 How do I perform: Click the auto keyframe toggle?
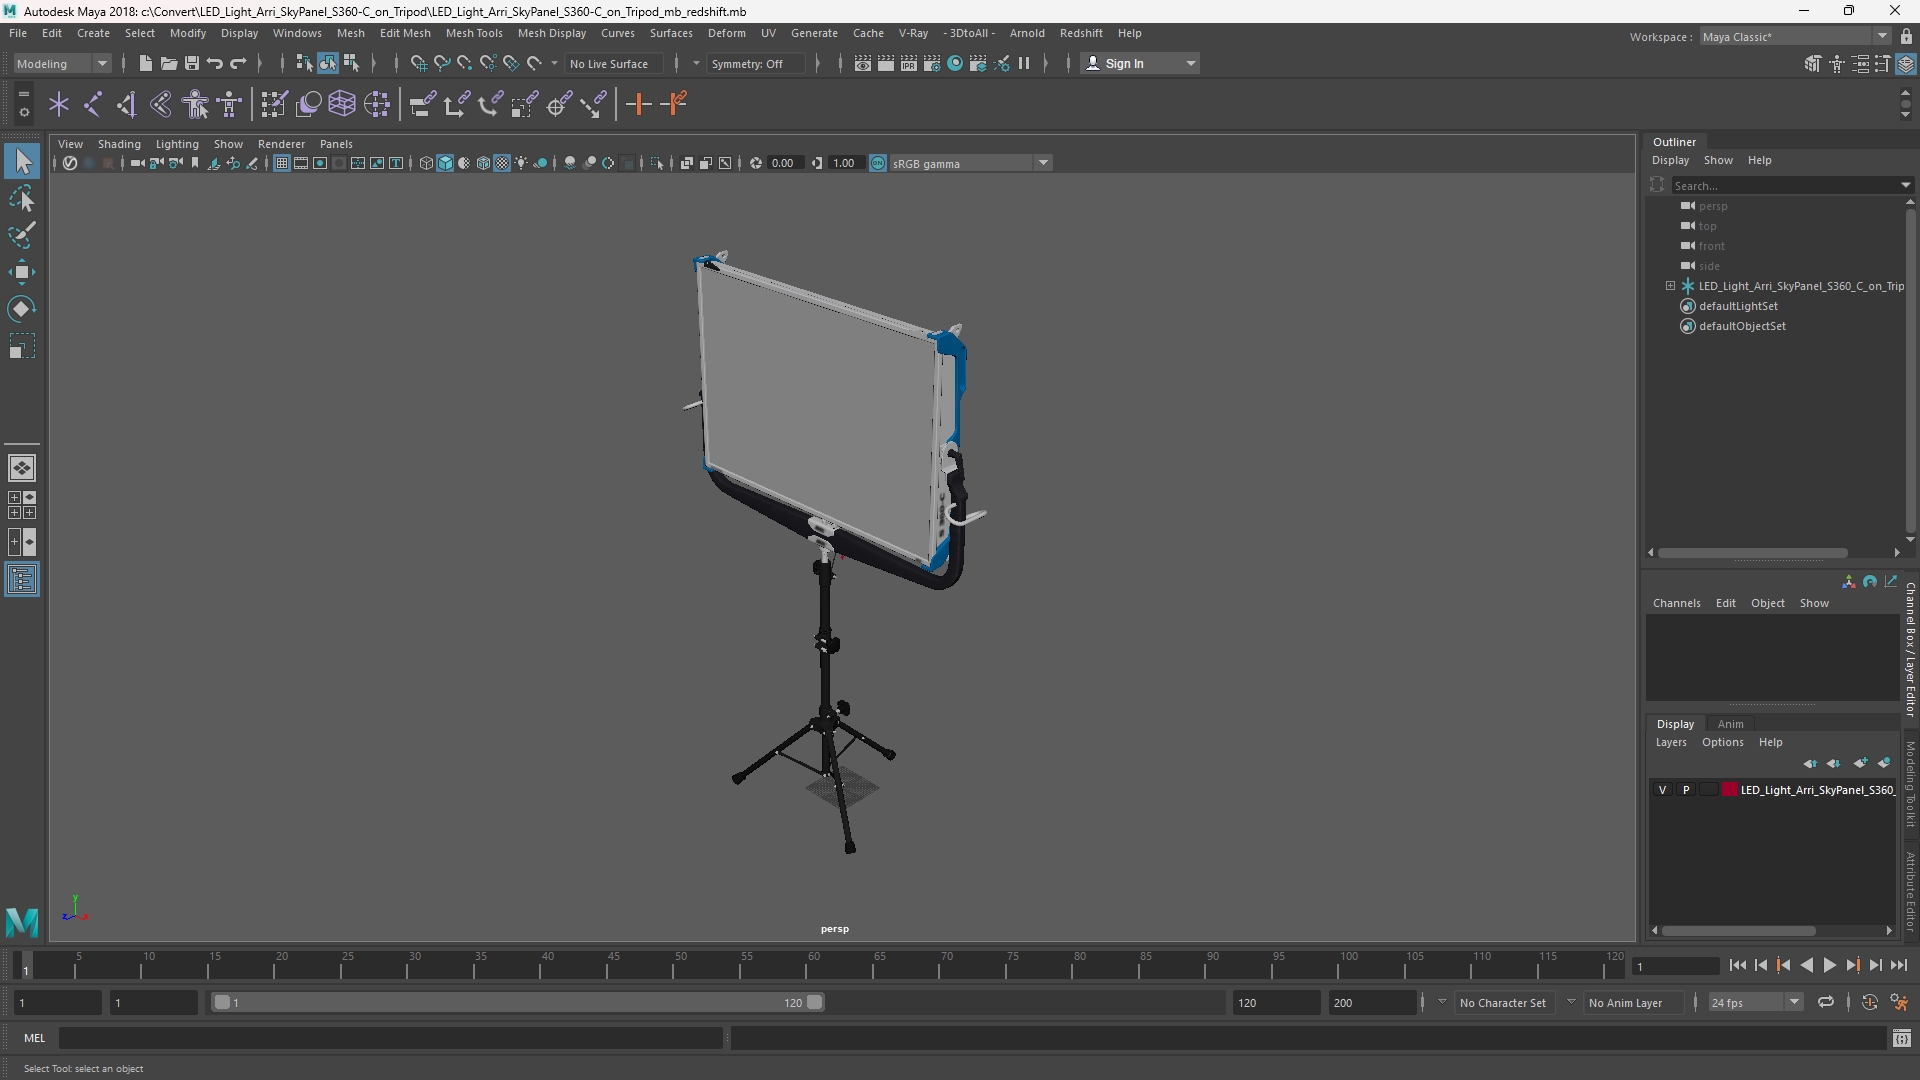(1869, 1002)
